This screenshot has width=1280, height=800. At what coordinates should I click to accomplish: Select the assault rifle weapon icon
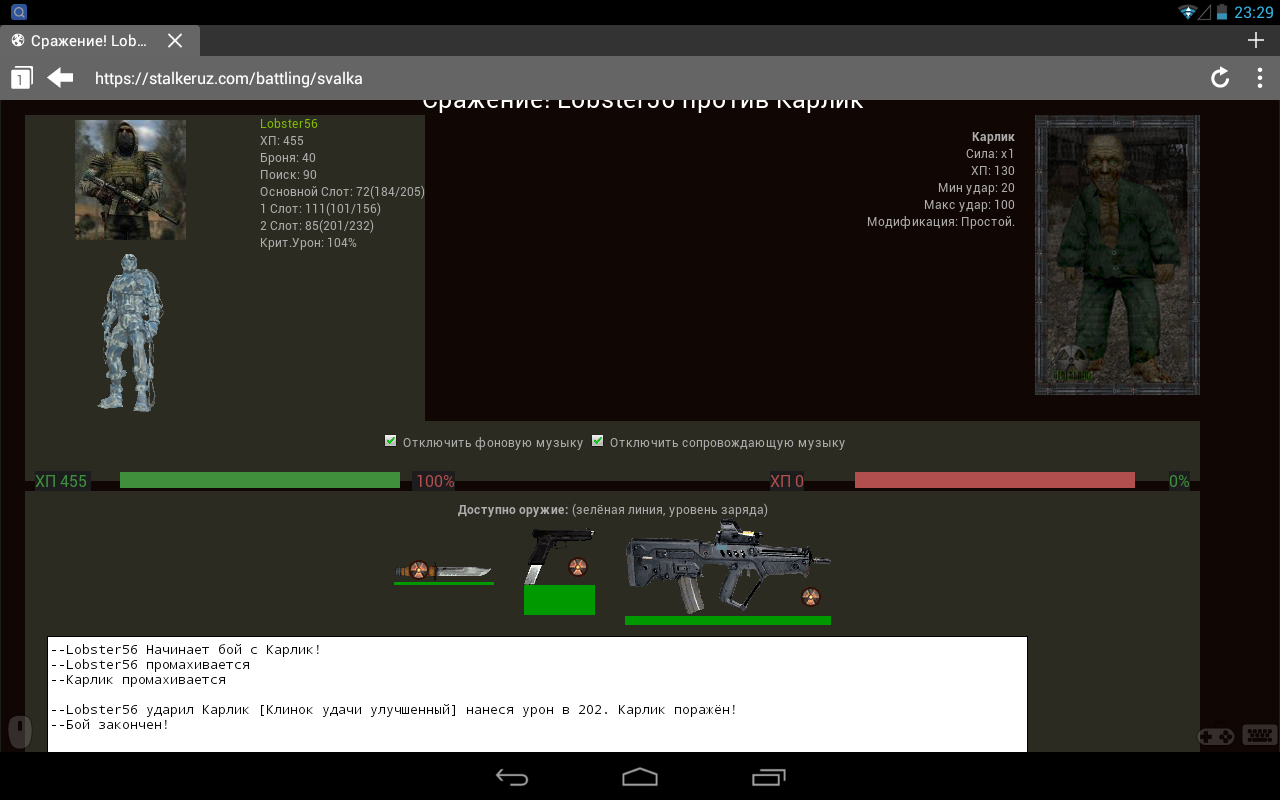727,568
